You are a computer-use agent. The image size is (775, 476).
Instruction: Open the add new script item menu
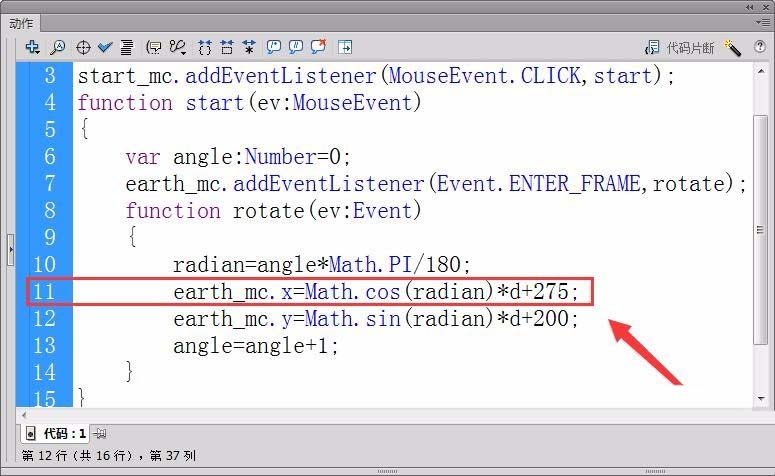[x=32, y=47]
